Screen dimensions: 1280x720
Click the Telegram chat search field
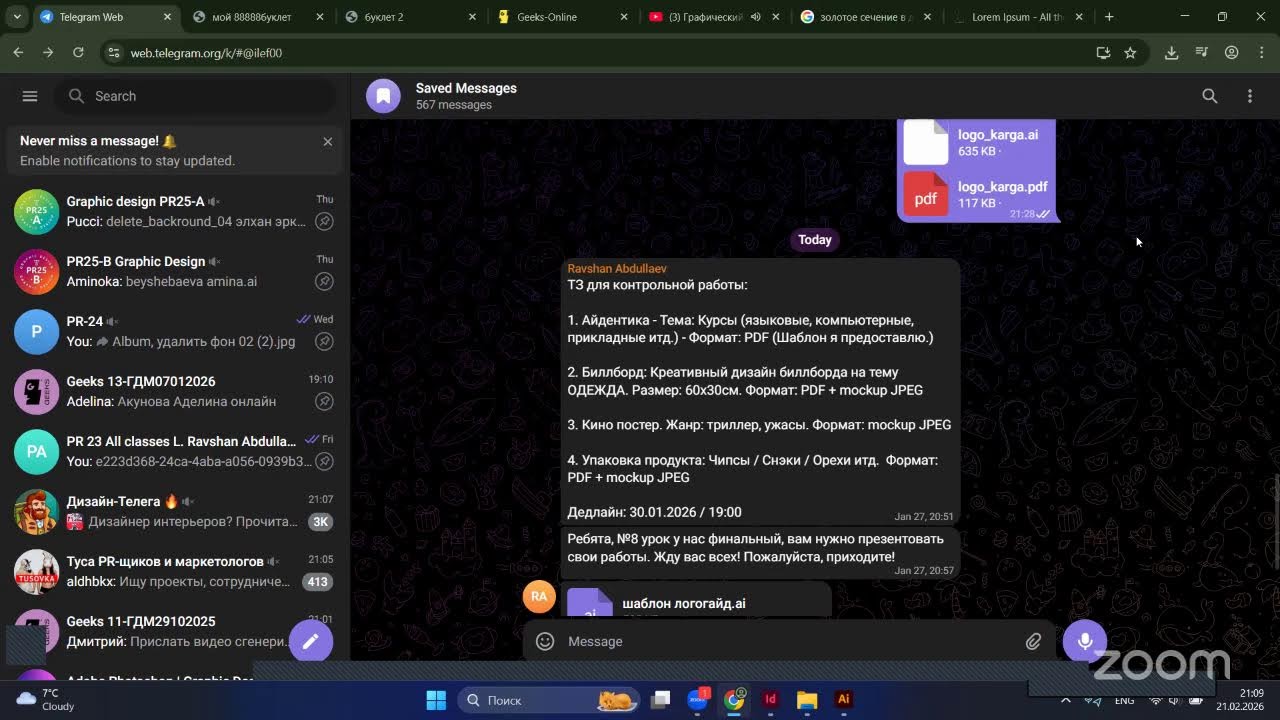click(197, 96)
